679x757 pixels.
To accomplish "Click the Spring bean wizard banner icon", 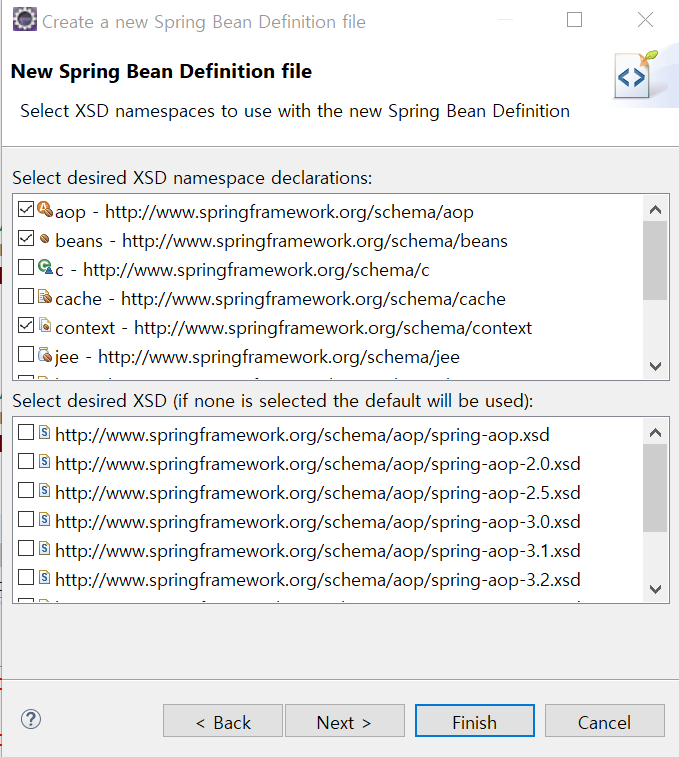I will pos(637,75).
